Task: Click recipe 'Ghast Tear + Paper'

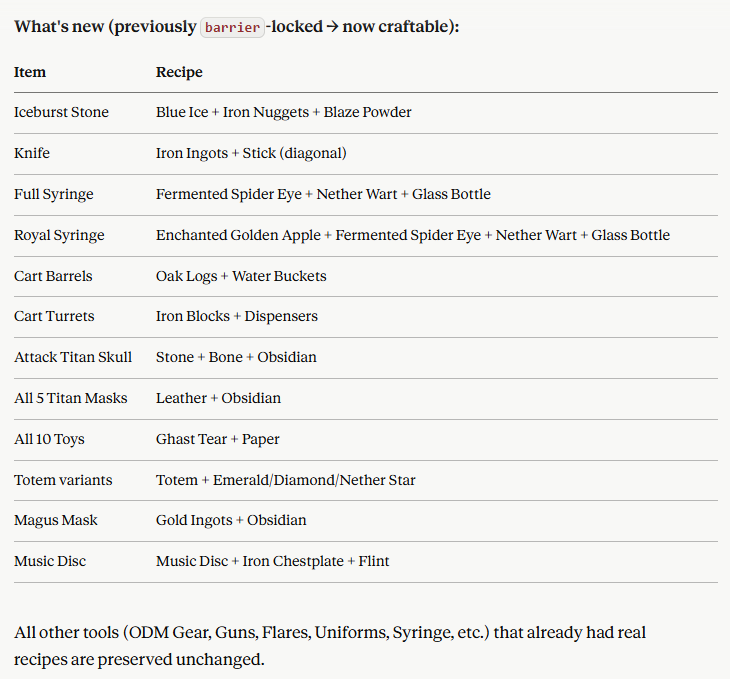Action: [x=218, y=439]
